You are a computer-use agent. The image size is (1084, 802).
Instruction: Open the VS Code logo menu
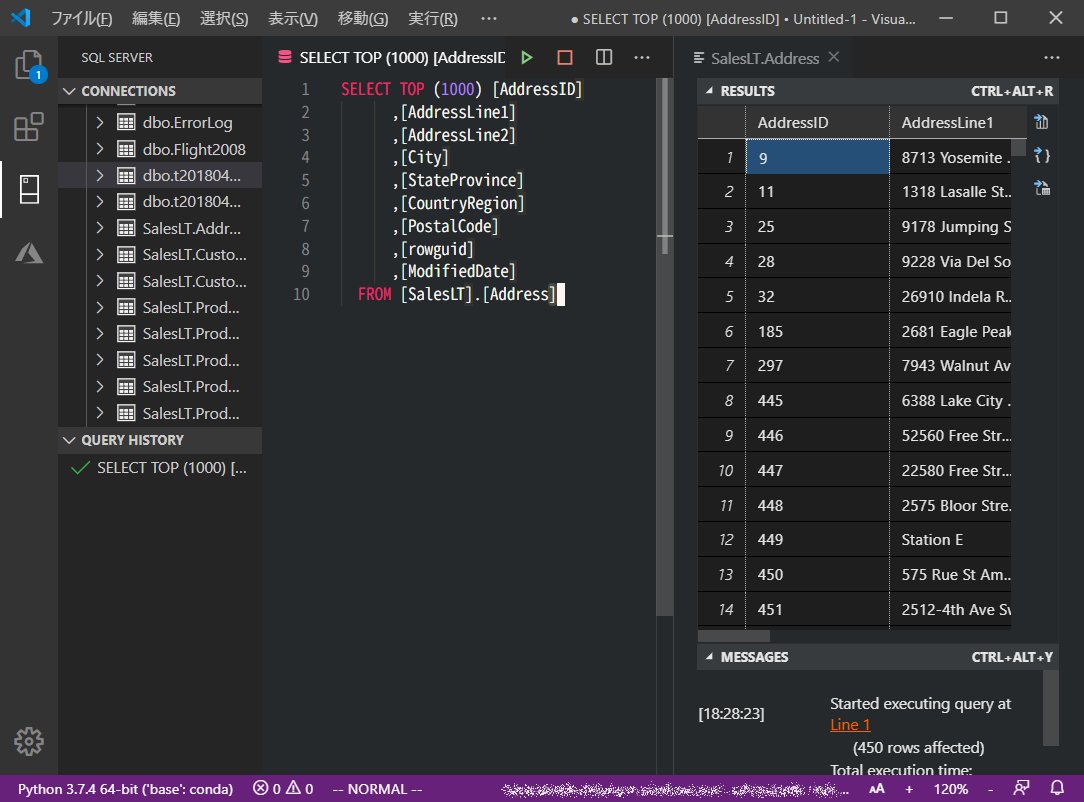(21, 17)
